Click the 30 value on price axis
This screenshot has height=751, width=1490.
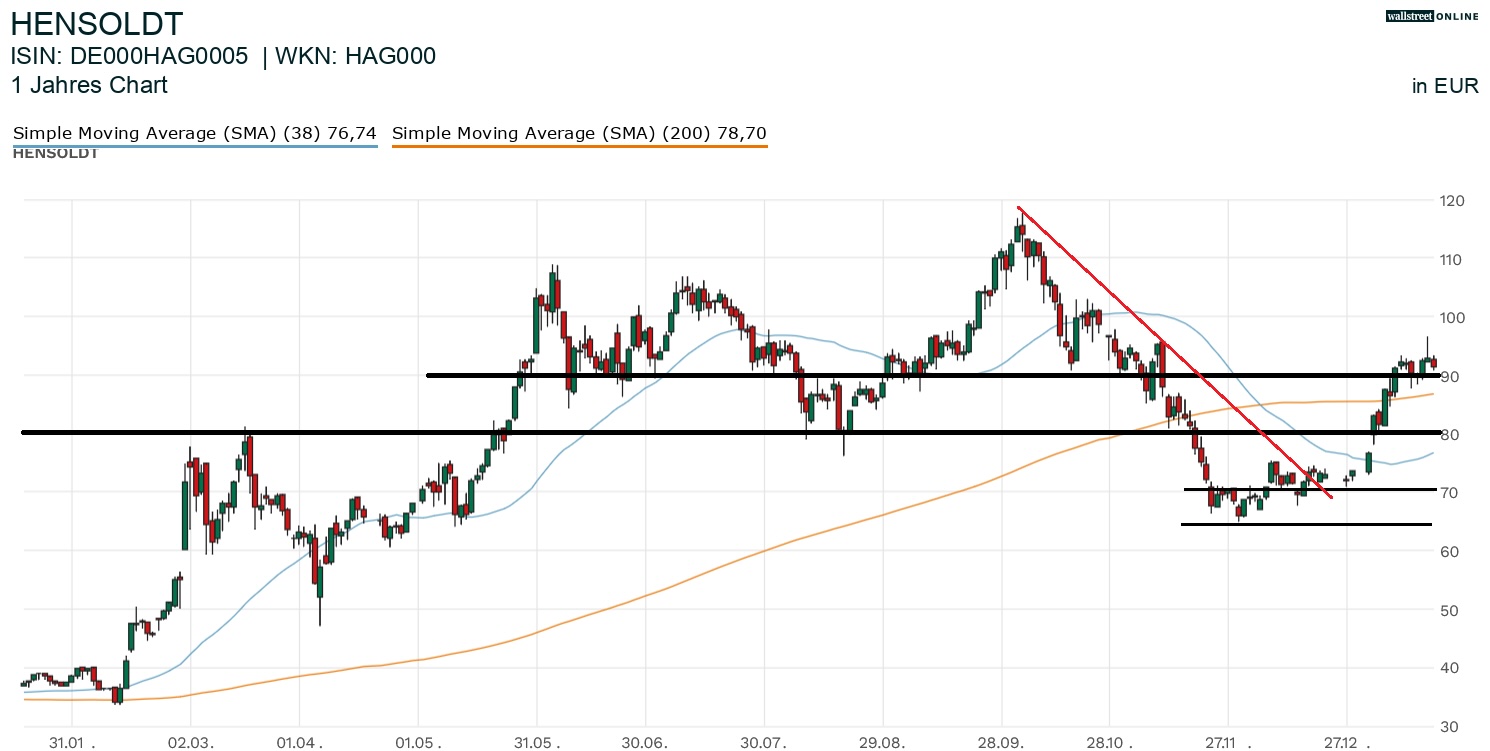click(x=1447, y=726)
